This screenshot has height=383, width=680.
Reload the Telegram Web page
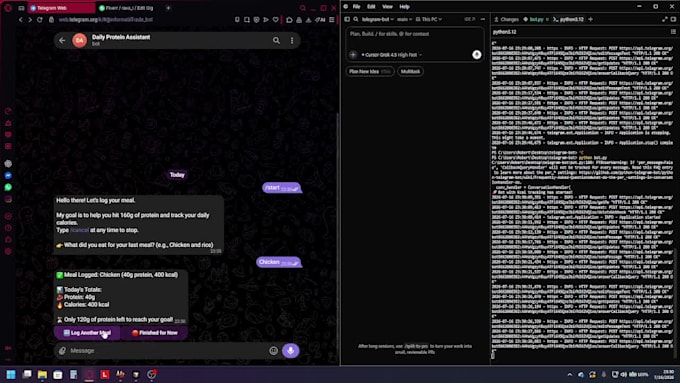[x=40, y=20]
